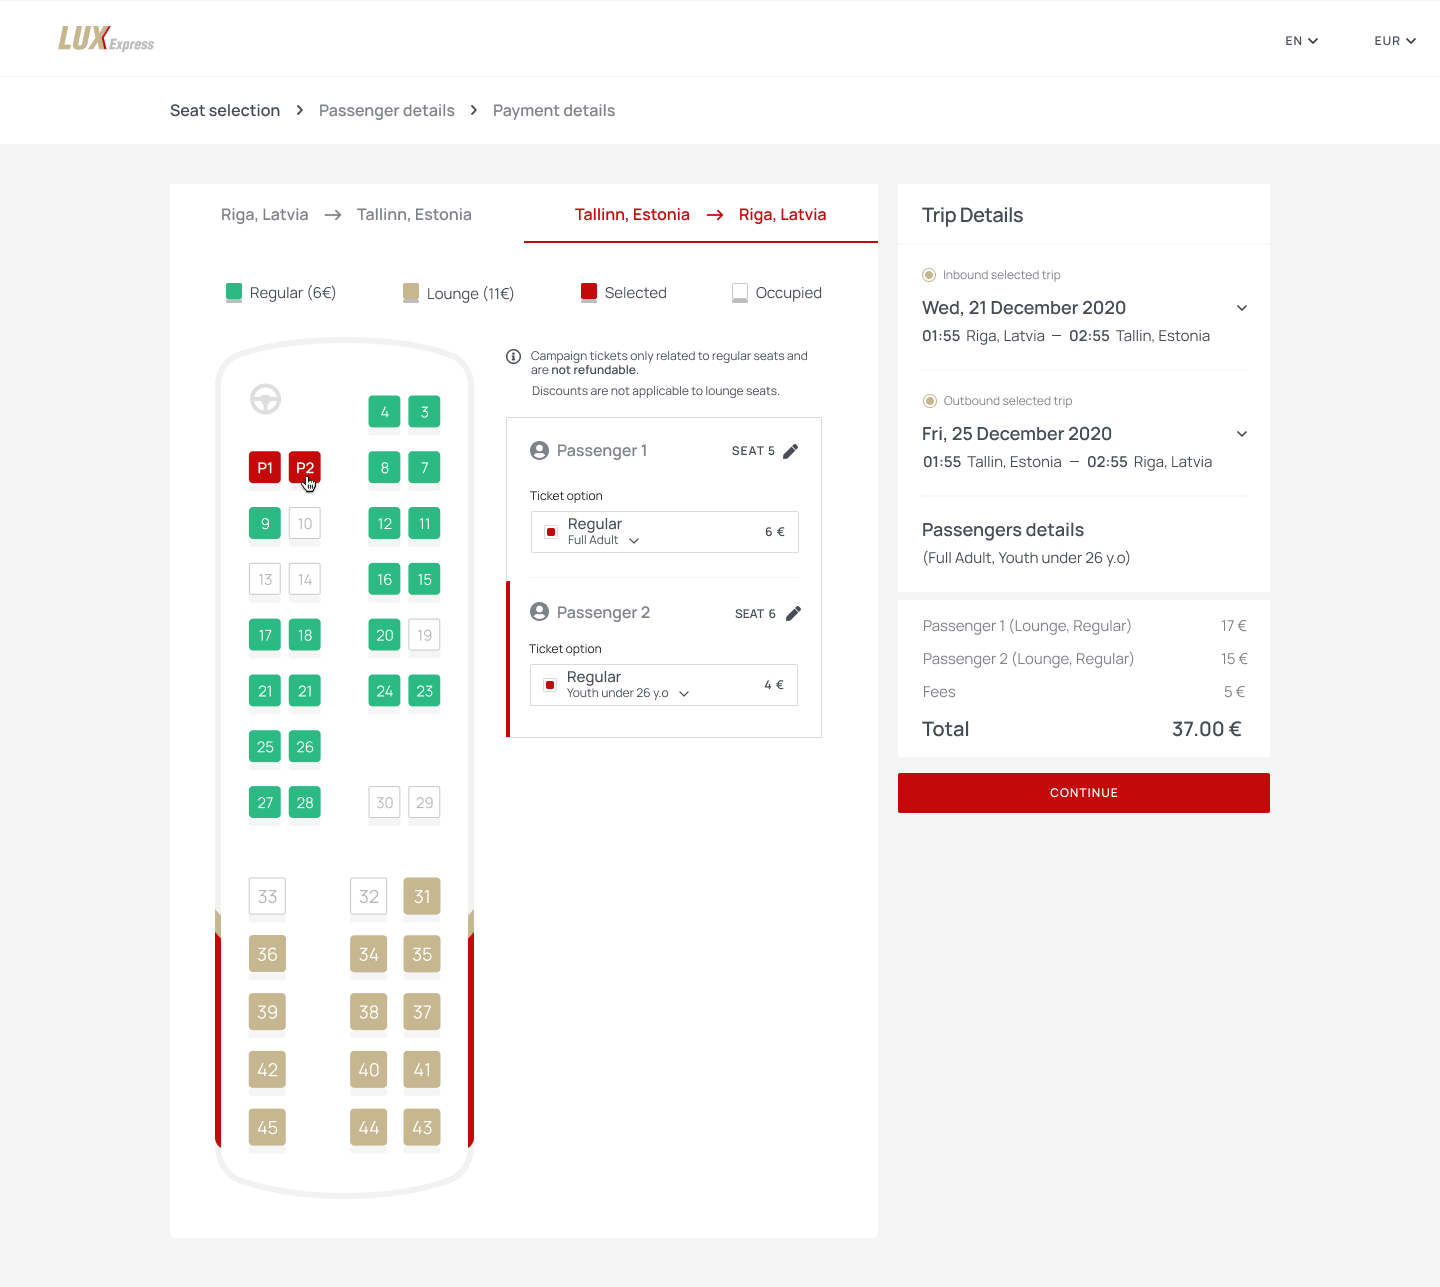Choose regular seat 28
Screen dimensions: 1440x1287
(305, 803)
